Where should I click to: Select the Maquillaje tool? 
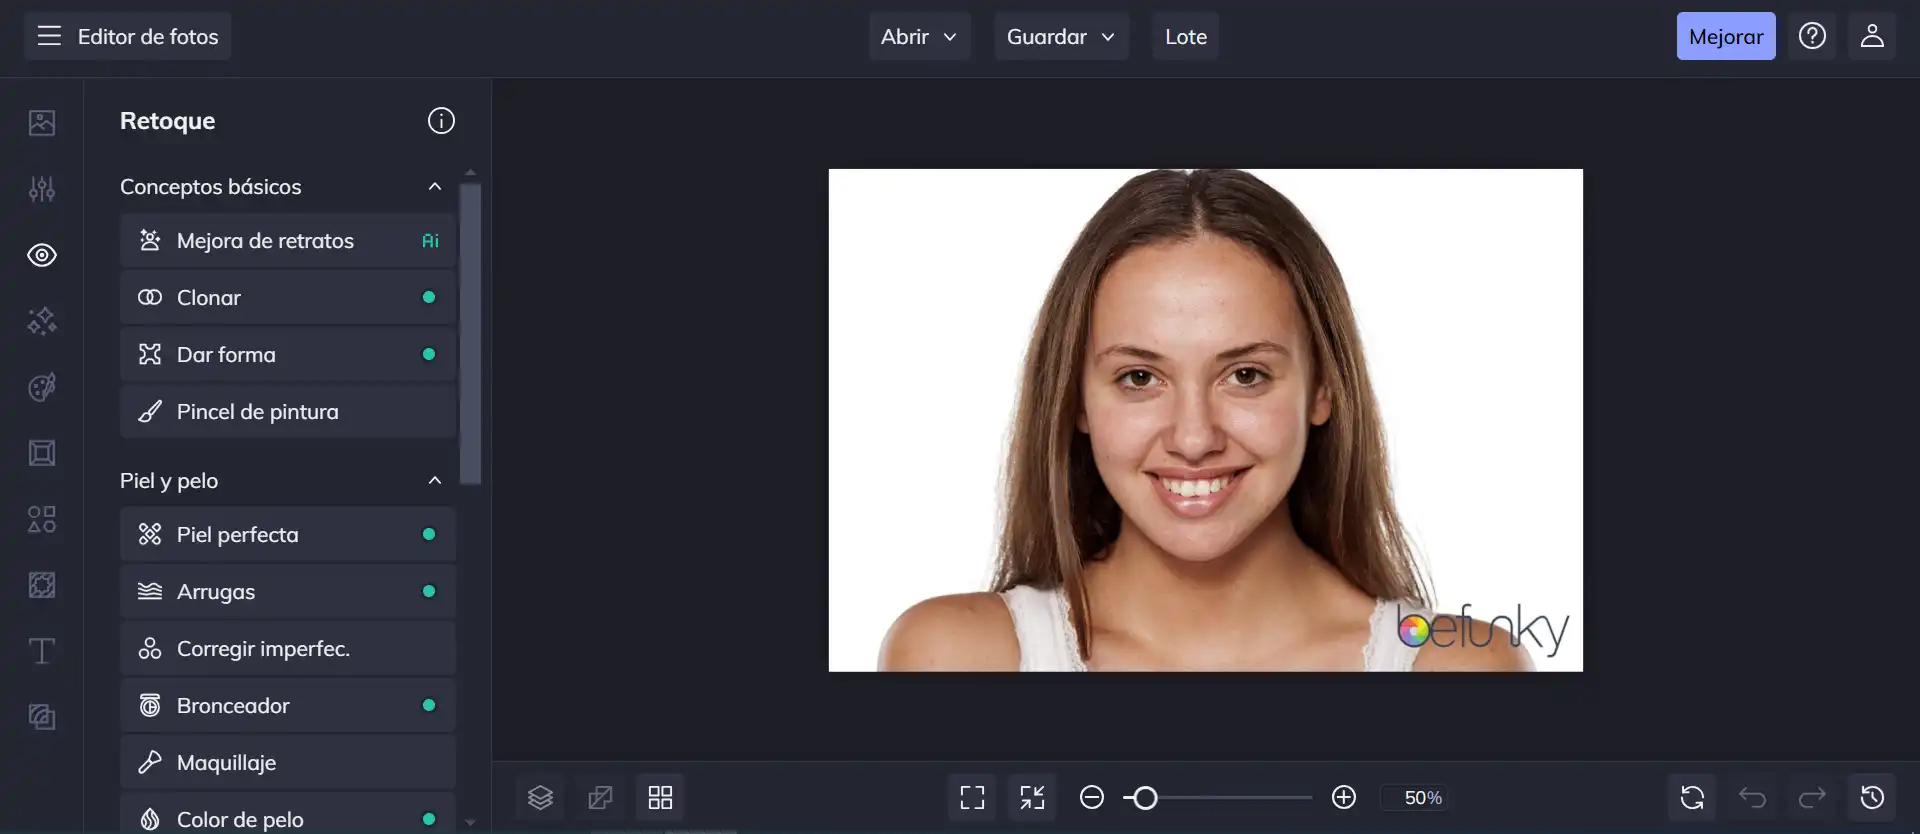(x=288, y=763)
